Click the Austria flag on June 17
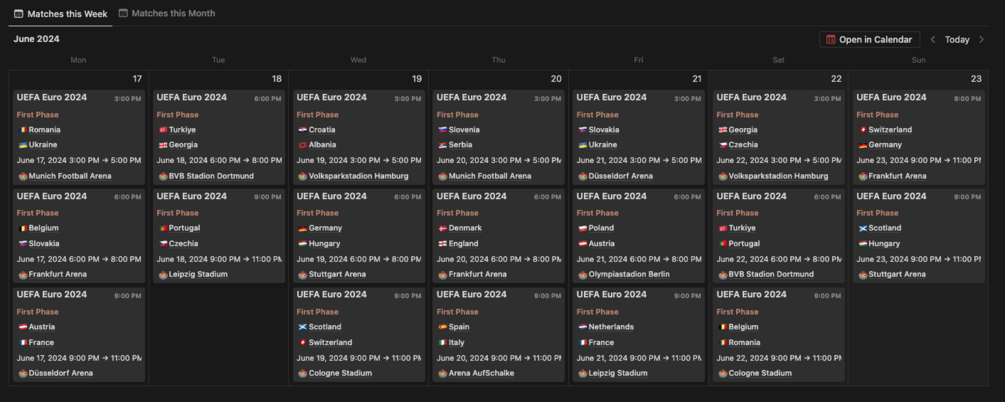This screenshot has width=1005, height=402. tap(23, 327)
